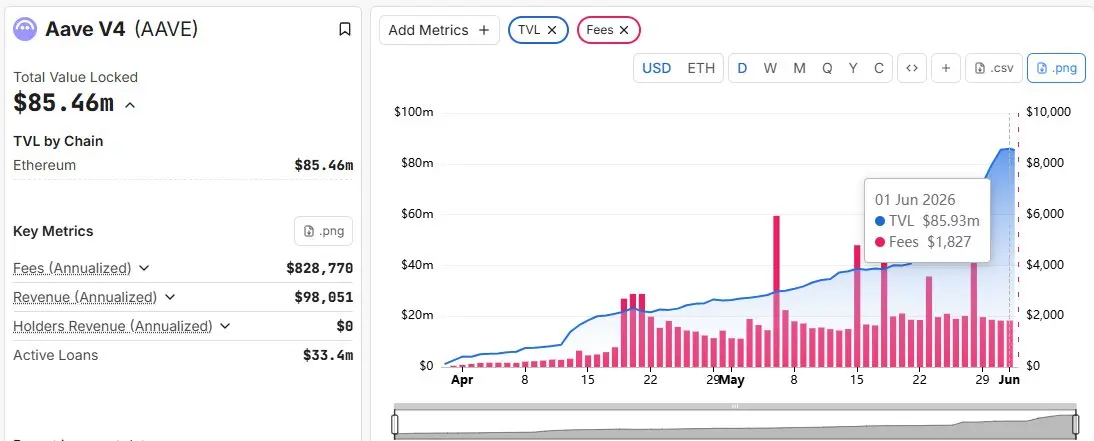Expand Holders Revenue (Annualized) details
This screenshot has width=1094, height=441.
pos(225,326)
